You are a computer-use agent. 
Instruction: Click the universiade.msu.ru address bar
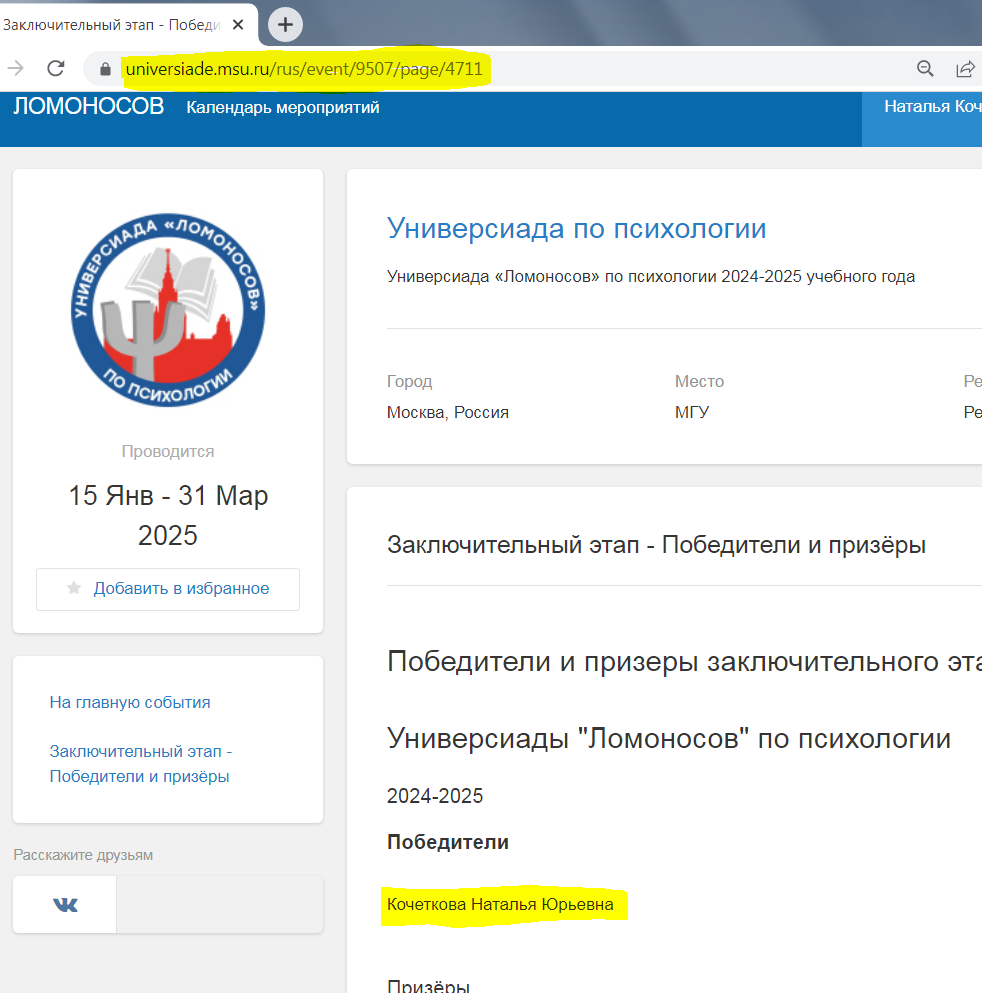pos(304,69)
